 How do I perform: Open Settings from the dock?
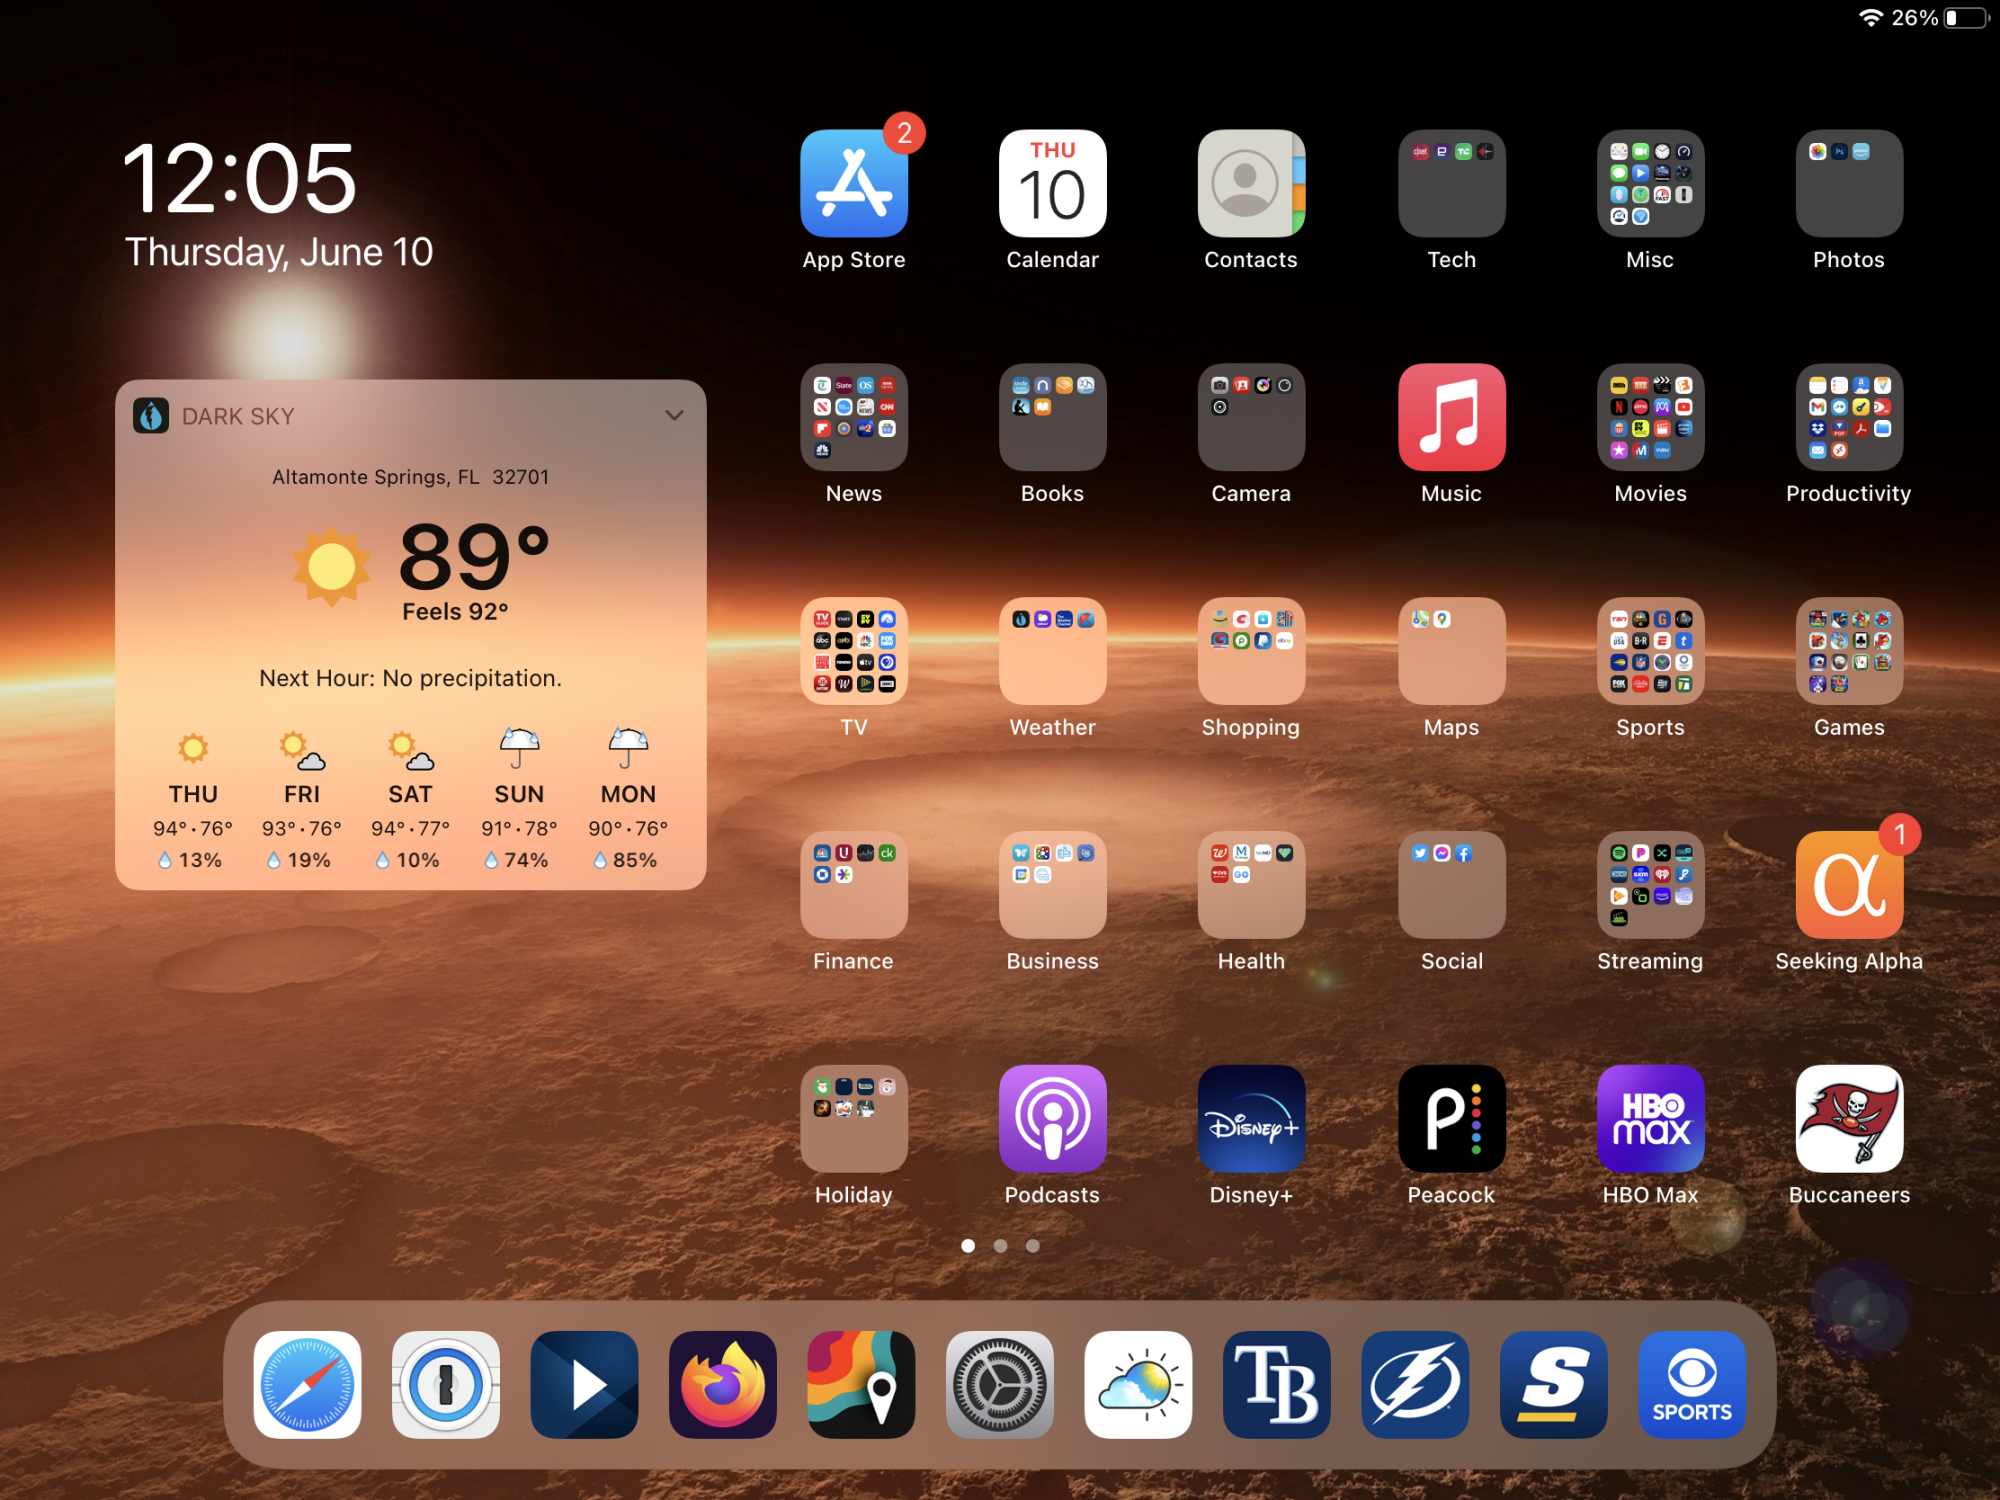click(1000, 1385)
